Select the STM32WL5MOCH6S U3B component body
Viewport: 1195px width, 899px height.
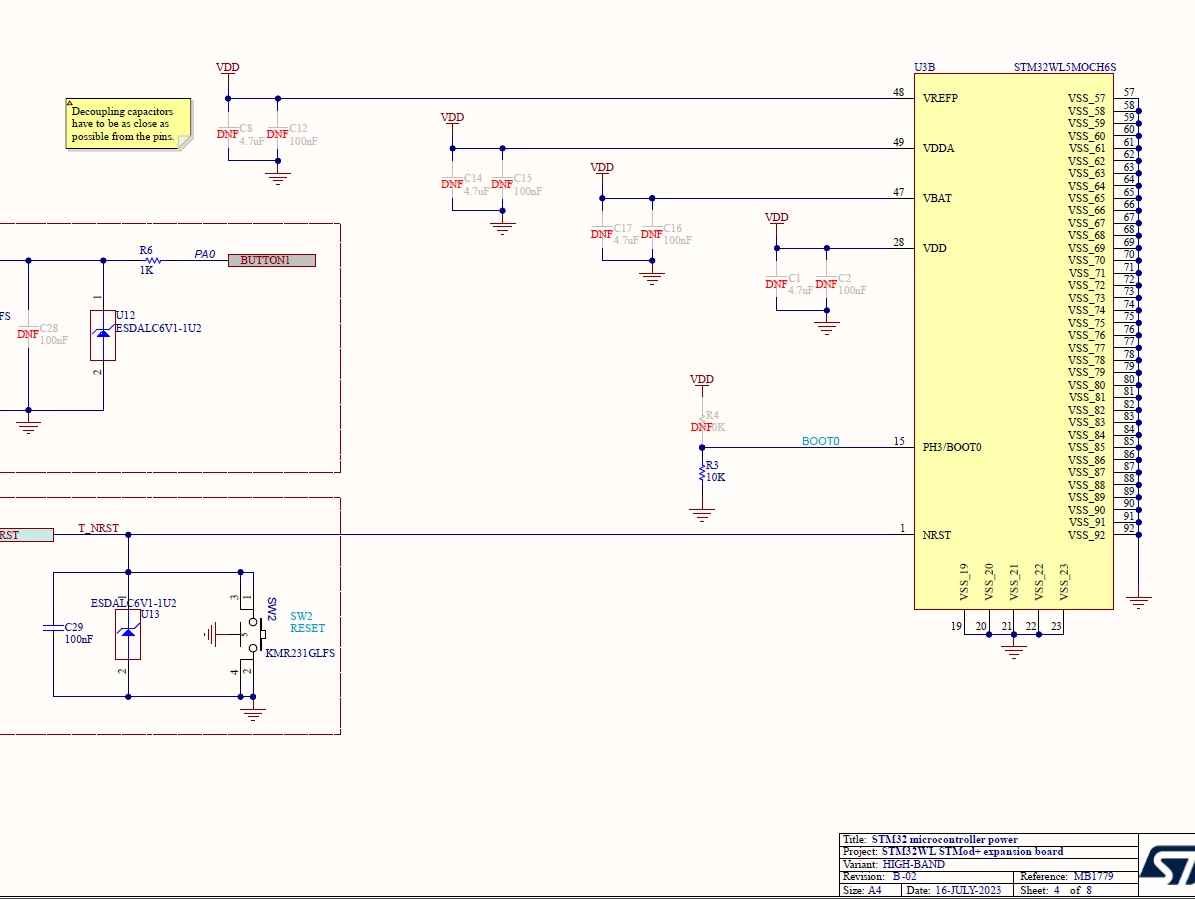click(x=1014, y=341)
